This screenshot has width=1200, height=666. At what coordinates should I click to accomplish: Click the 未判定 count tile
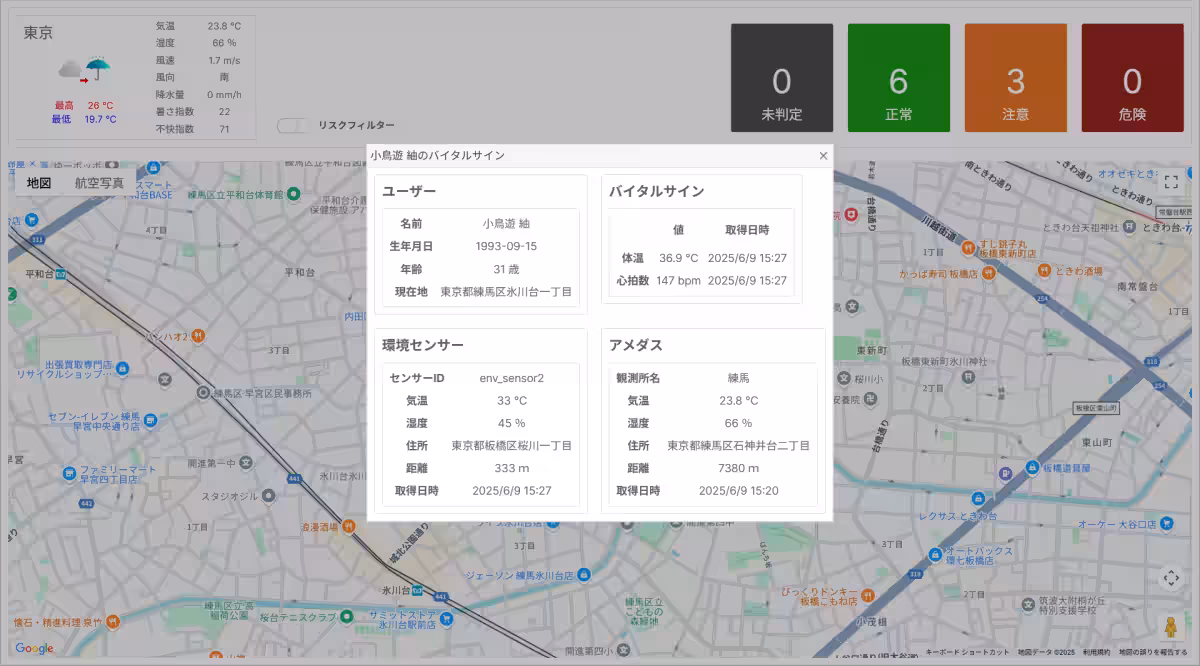tap(782, 78)
